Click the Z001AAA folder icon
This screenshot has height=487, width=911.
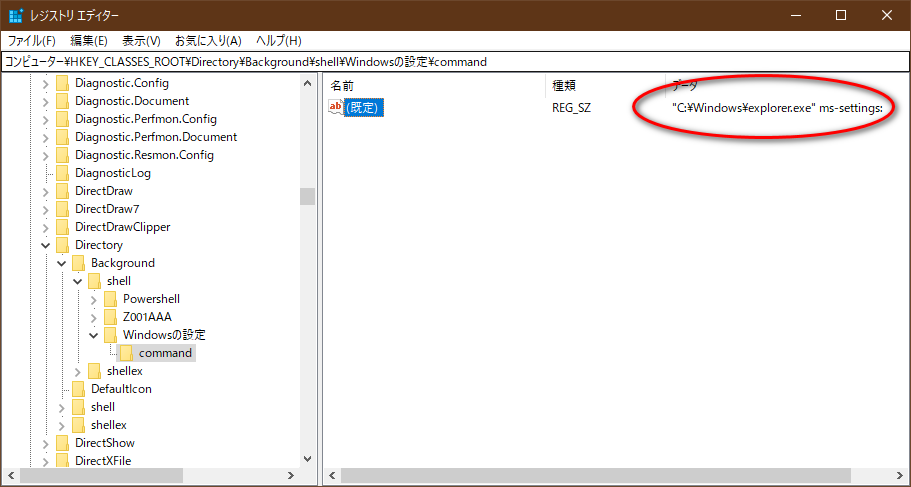pyautogui.click(x=111, y=317)
